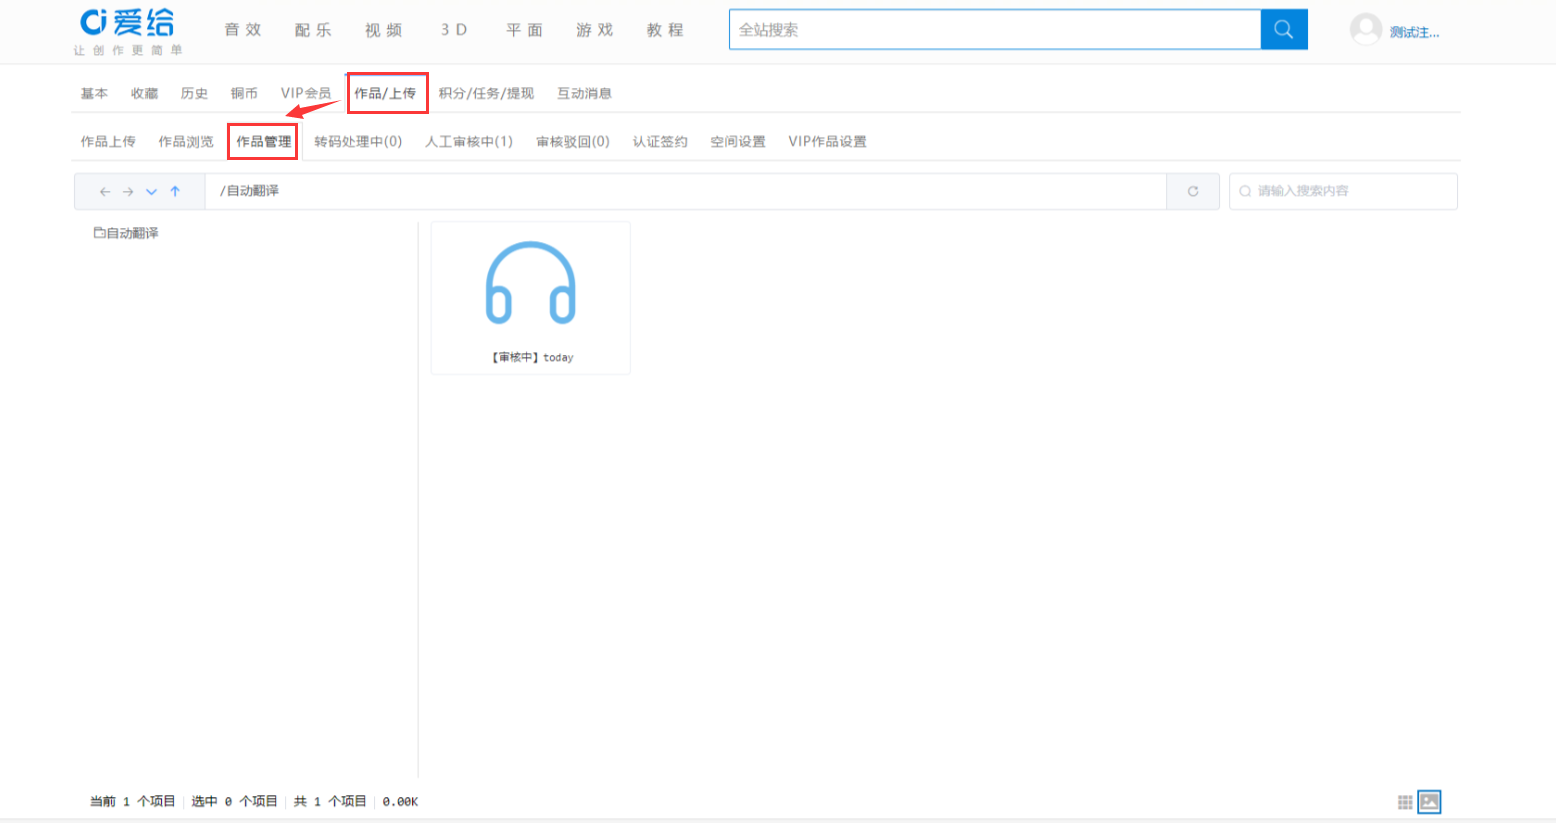Click the 爱给 site logo
This screenshot has height=823, width=1556.
pyautogui.click(x=127, y=22)
